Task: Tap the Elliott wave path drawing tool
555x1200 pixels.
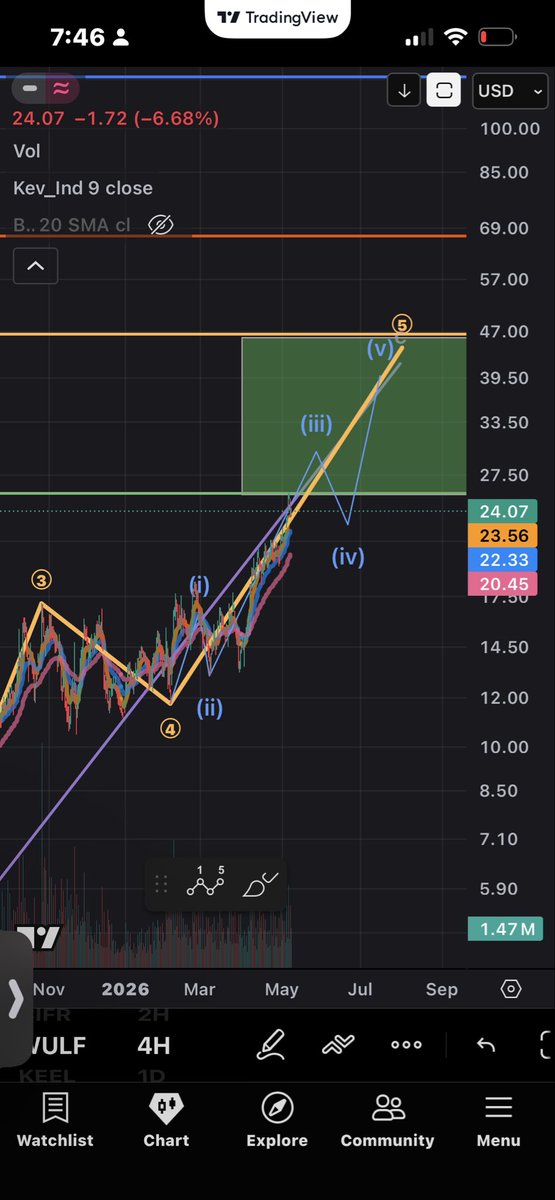Action: (x=206, y=884)
